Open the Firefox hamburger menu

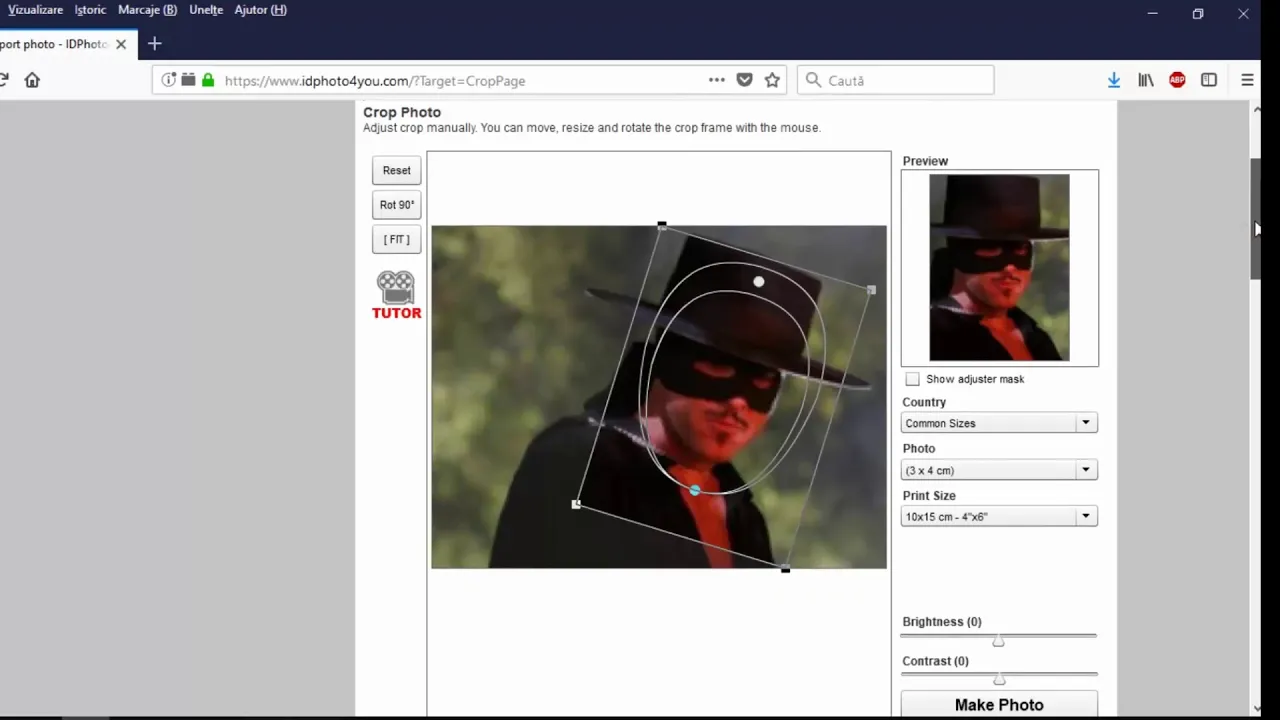(1247, 80)
